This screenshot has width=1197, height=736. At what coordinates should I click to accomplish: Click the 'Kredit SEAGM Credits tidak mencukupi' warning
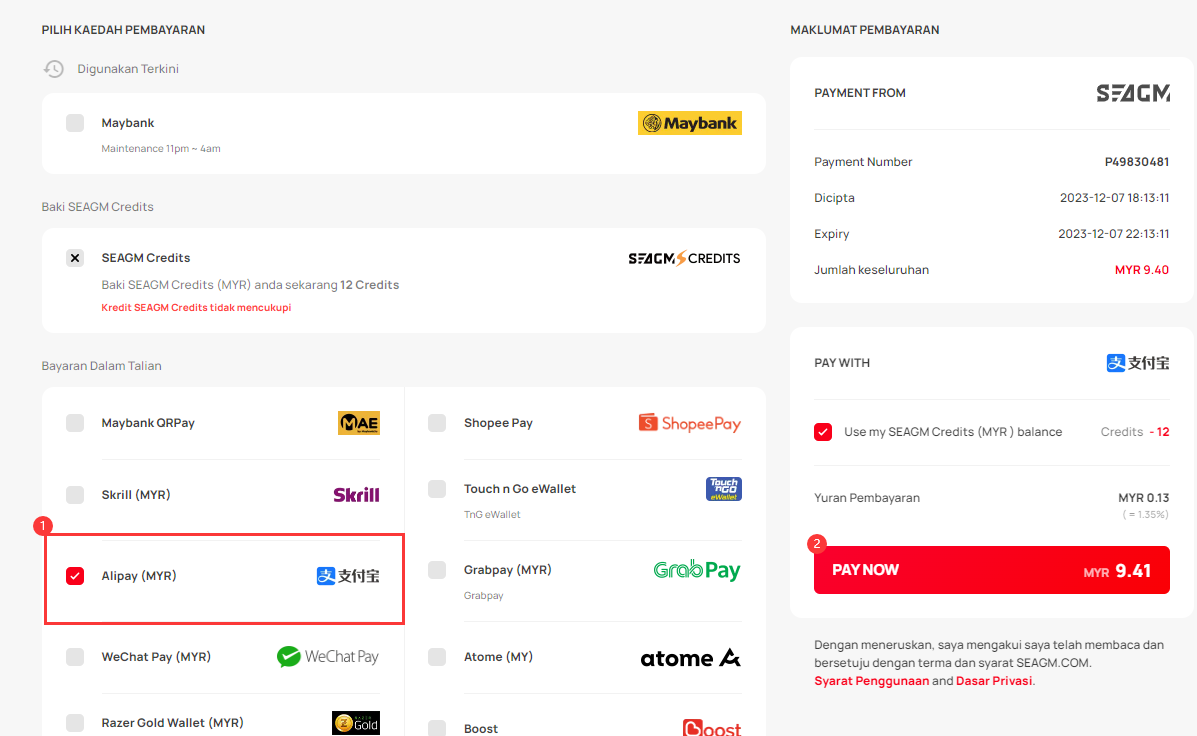pos(196,308)
